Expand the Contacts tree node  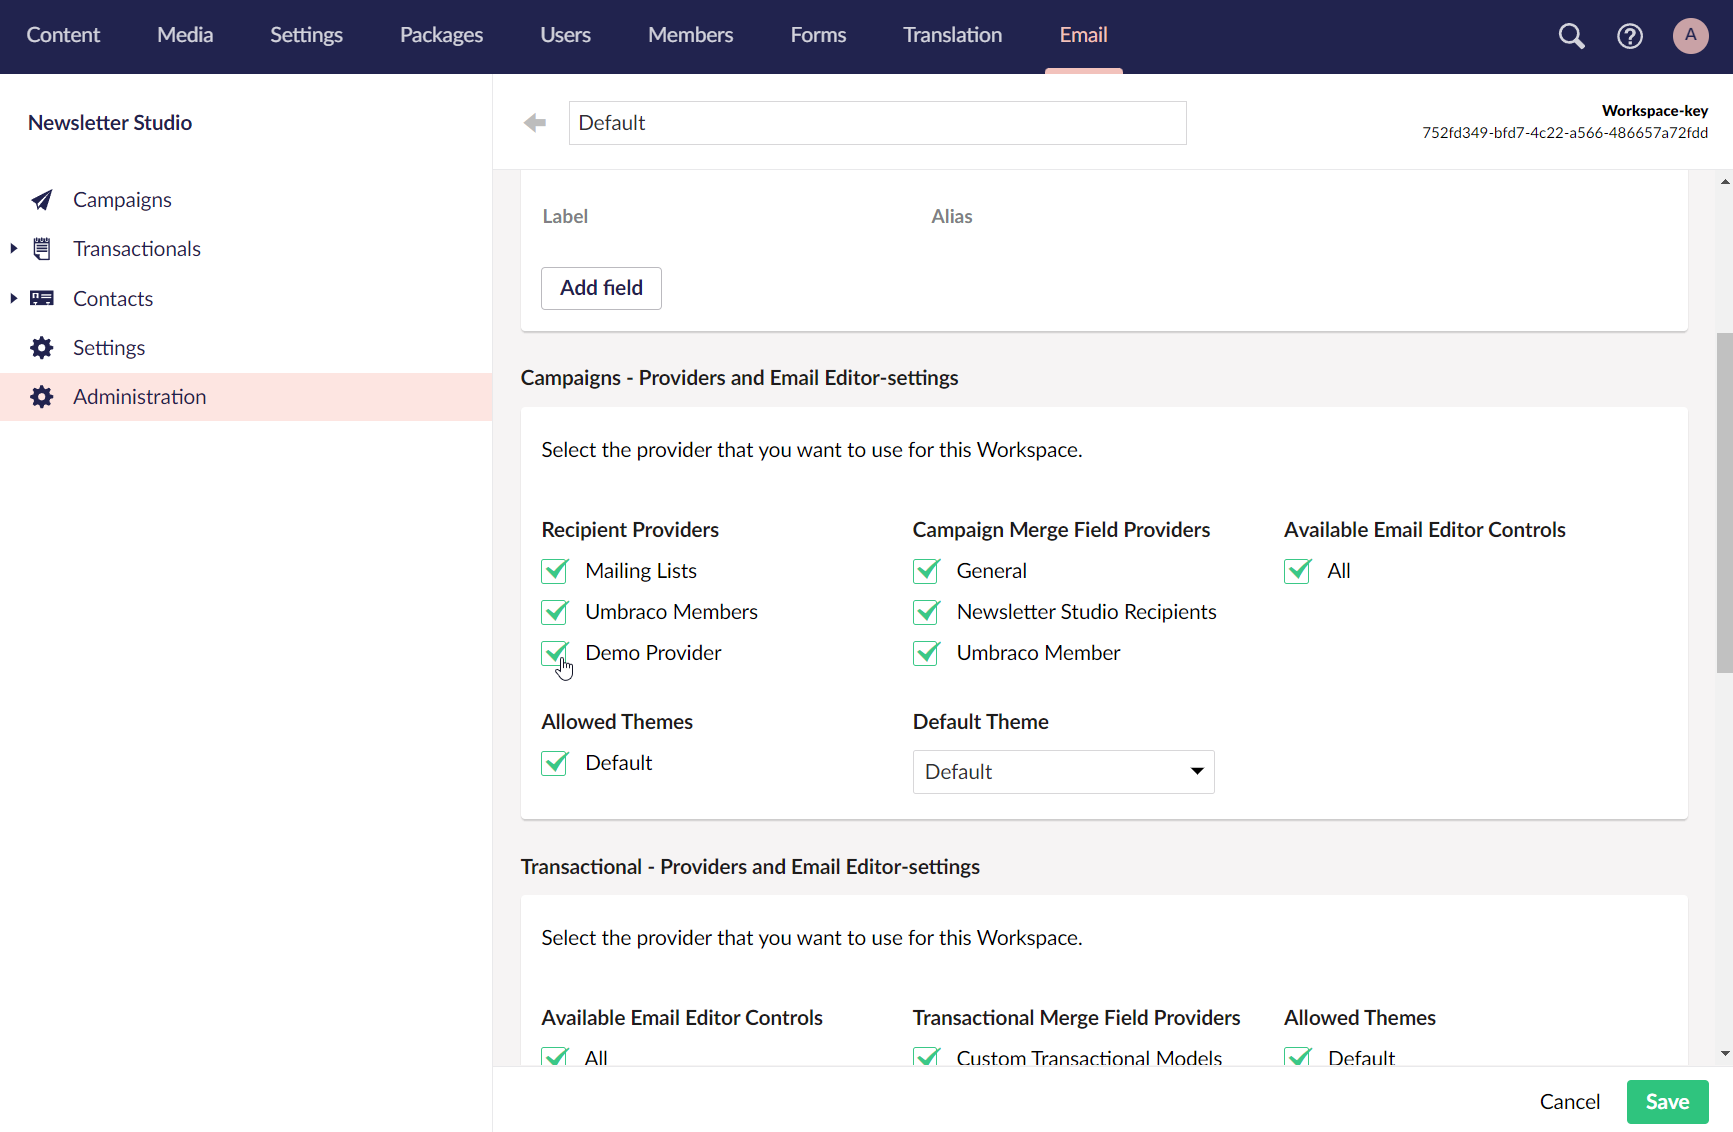tap(13, 298)
